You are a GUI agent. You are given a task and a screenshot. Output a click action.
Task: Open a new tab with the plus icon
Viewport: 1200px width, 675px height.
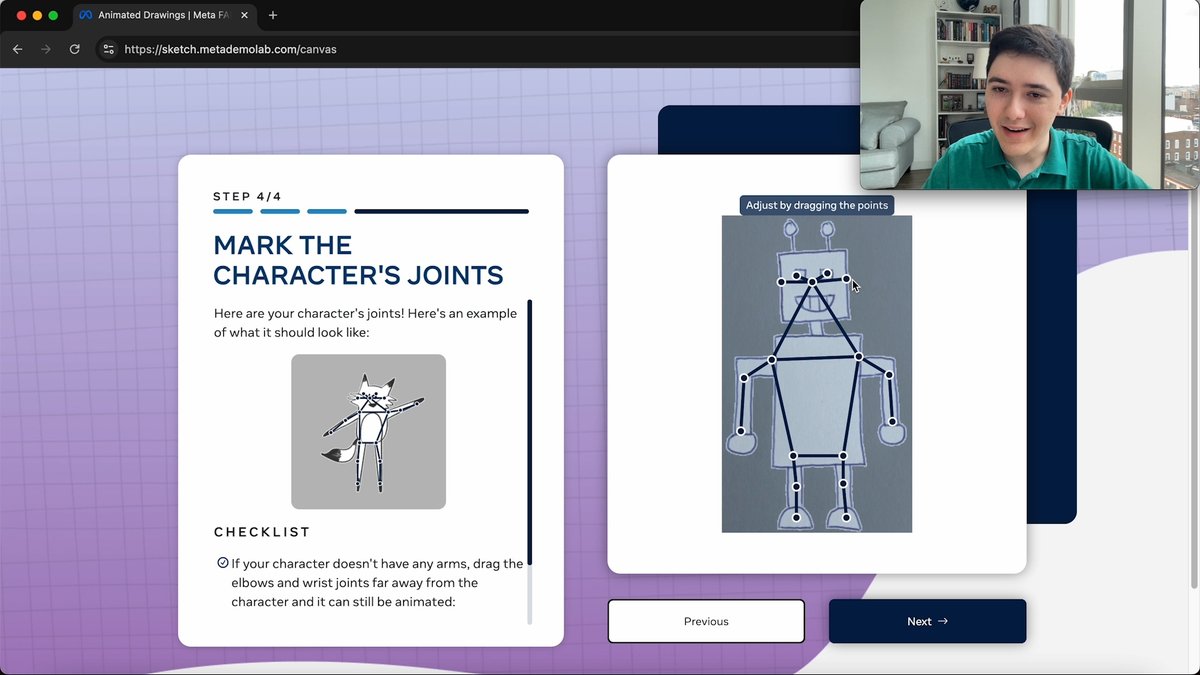[273, 15]
